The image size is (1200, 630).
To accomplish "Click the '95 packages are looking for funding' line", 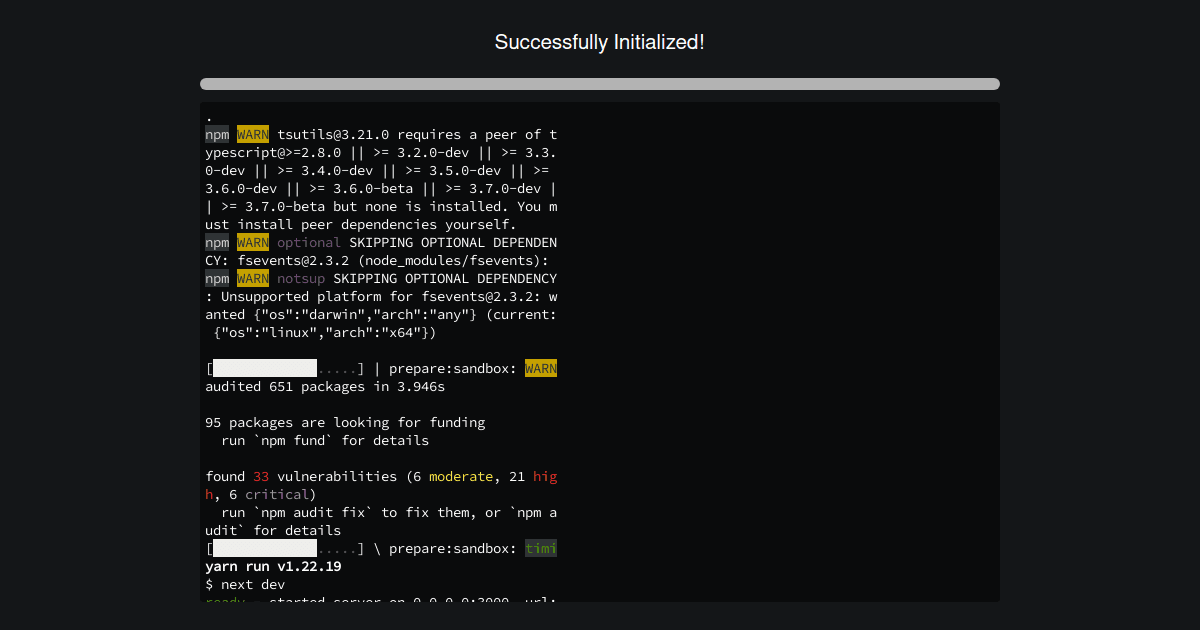I will coord(345,422).
